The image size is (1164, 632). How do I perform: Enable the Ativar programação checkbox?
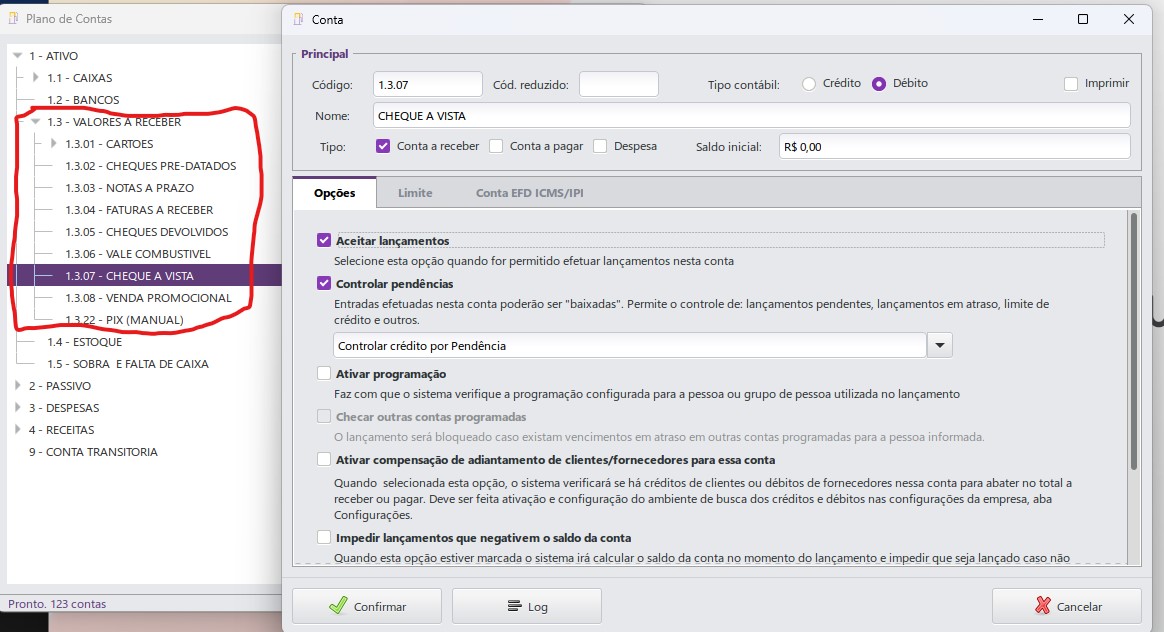(324, 374)
